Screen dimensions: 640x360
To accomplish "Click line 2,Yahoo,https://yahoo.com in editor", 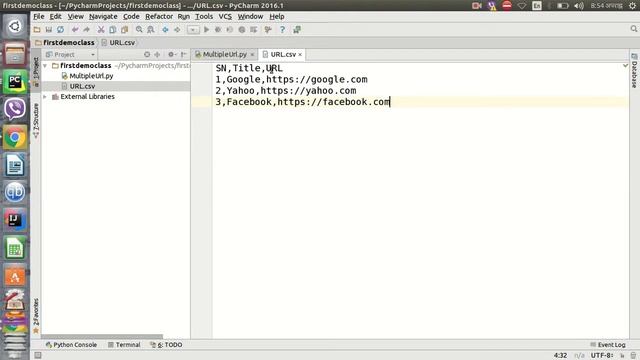I will pos(286,91).
